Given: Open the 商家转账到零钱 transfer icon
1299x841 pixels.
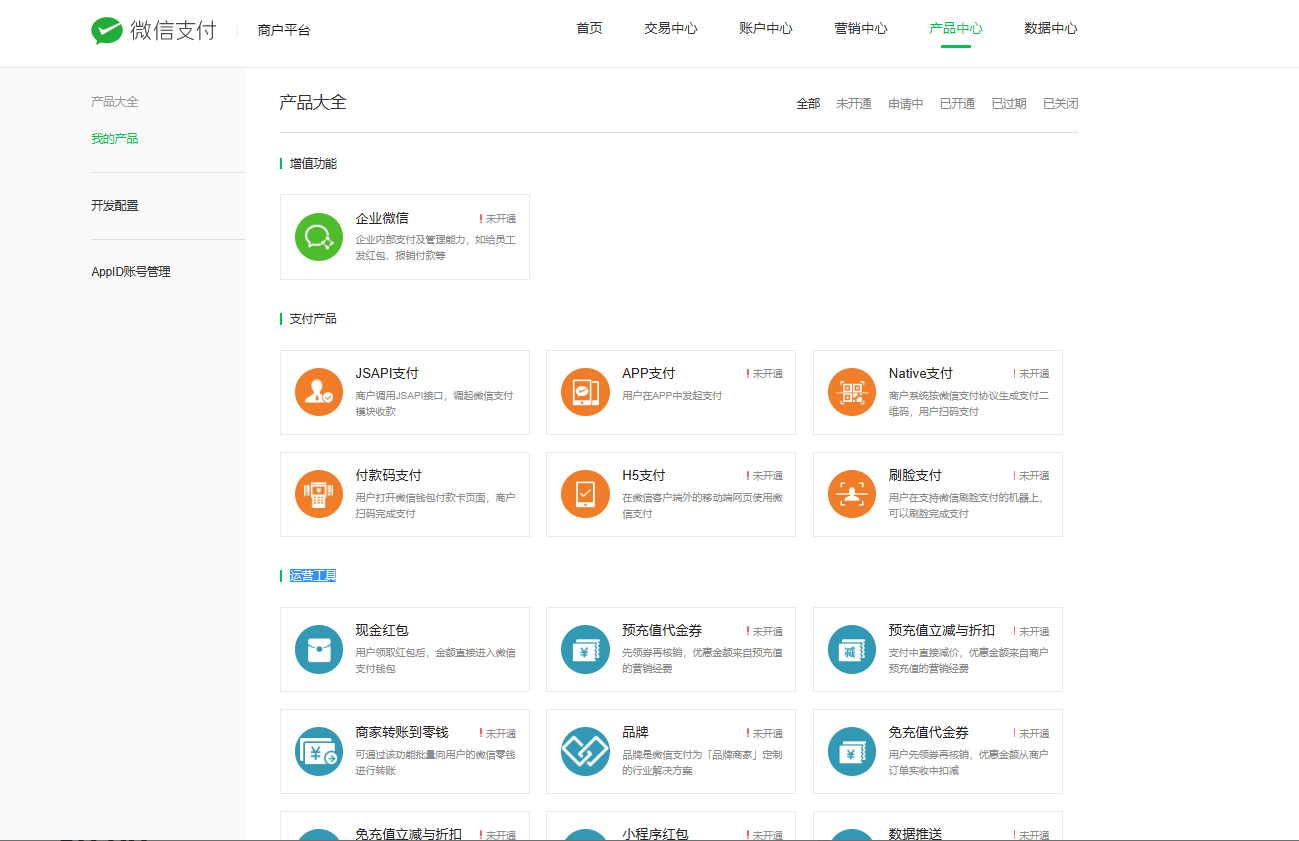Looking at the screenshot, I should pyautogui.click(x=319, y=751).
